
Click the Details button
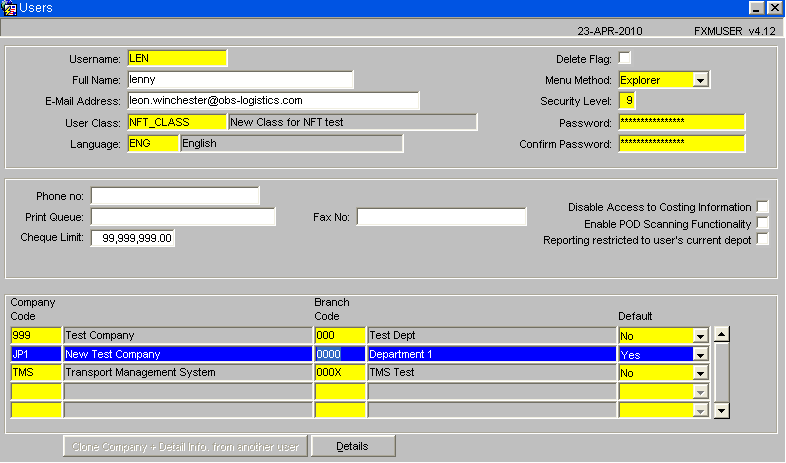tap(353, 446)
